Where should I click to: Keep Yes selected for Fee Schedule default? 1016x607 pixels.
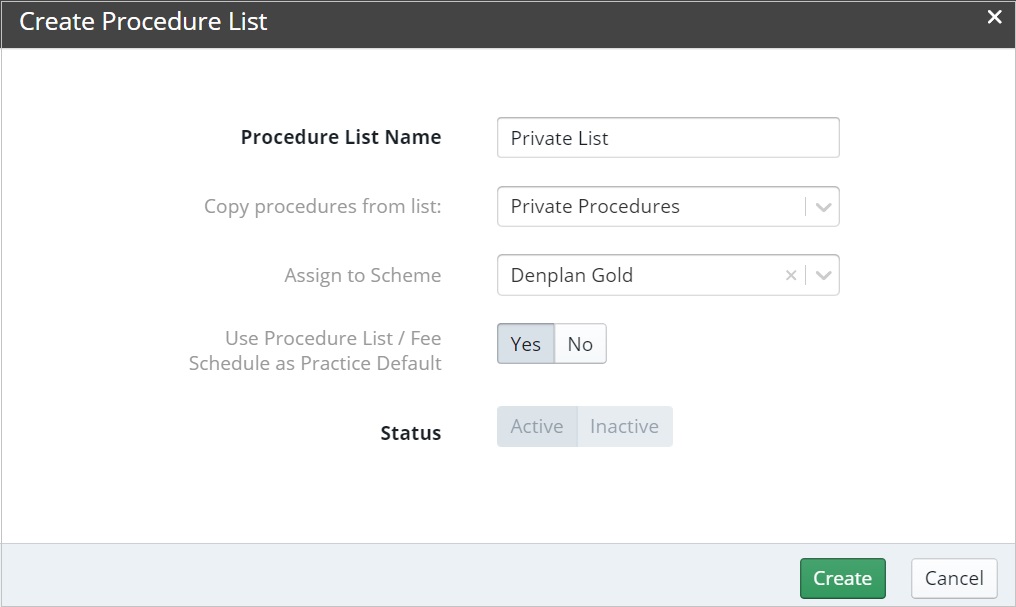point(525,343)
